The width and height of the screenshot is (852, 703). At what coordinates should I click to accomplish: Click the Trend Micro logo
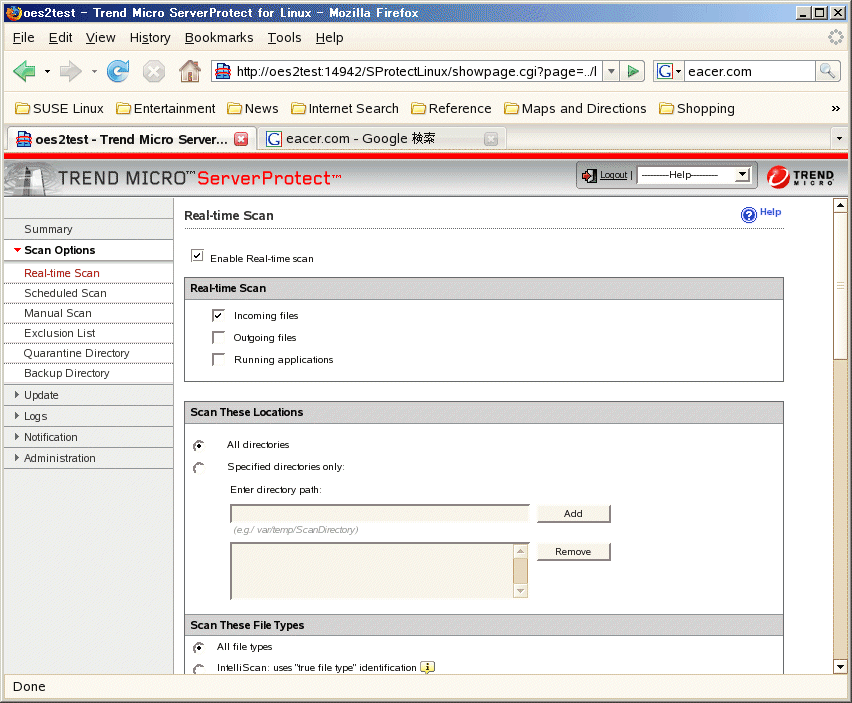point(800,177)
